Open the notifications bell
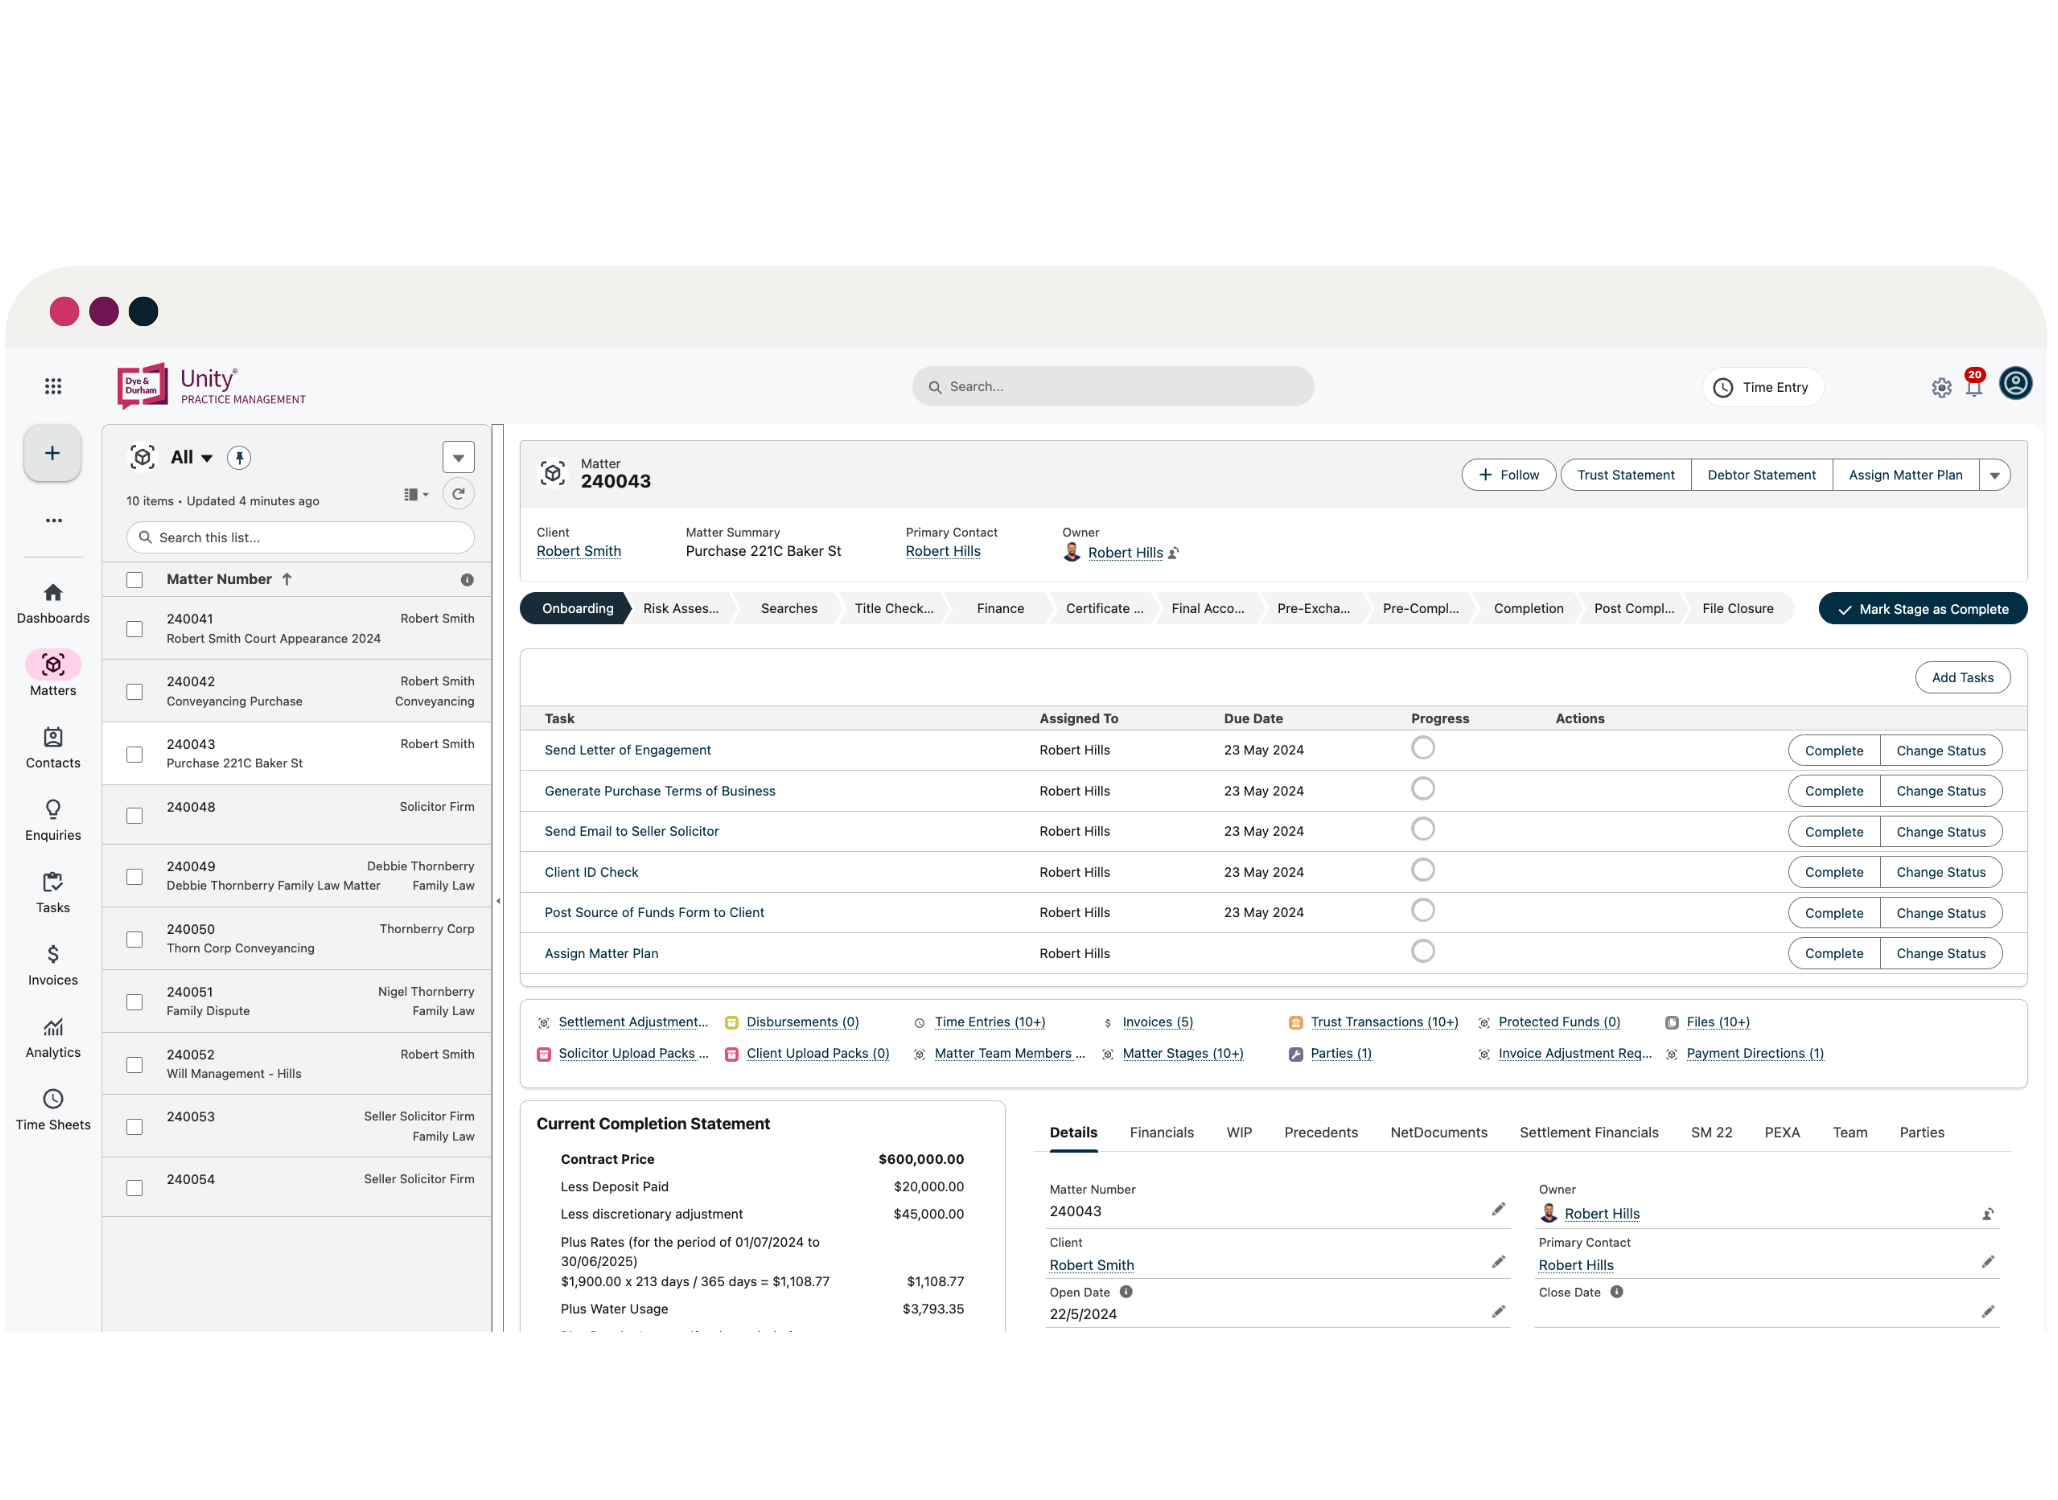This screenshot has height=1500, width=2058. pos(1974,388)
